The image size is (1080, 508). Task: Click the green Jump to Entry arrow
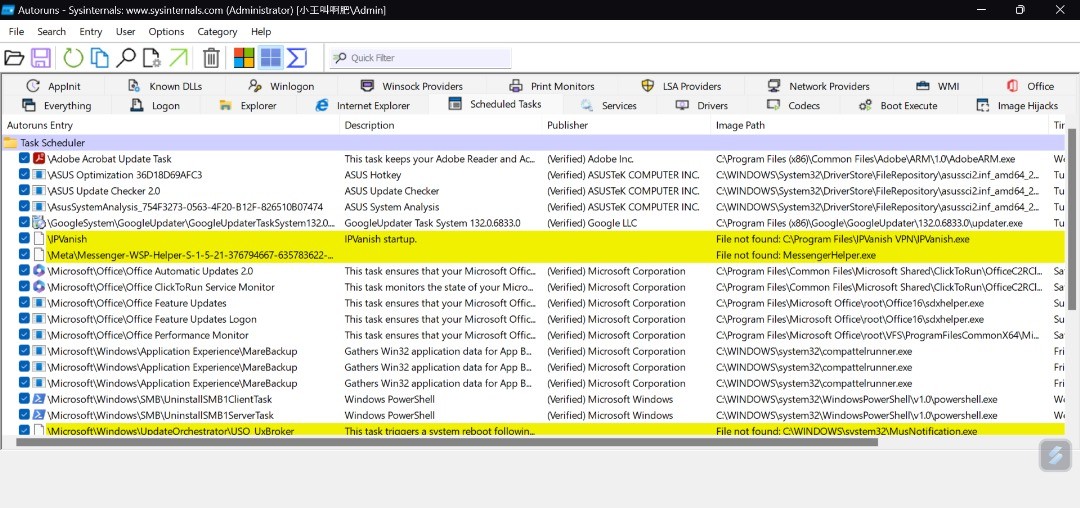[178, 58]
